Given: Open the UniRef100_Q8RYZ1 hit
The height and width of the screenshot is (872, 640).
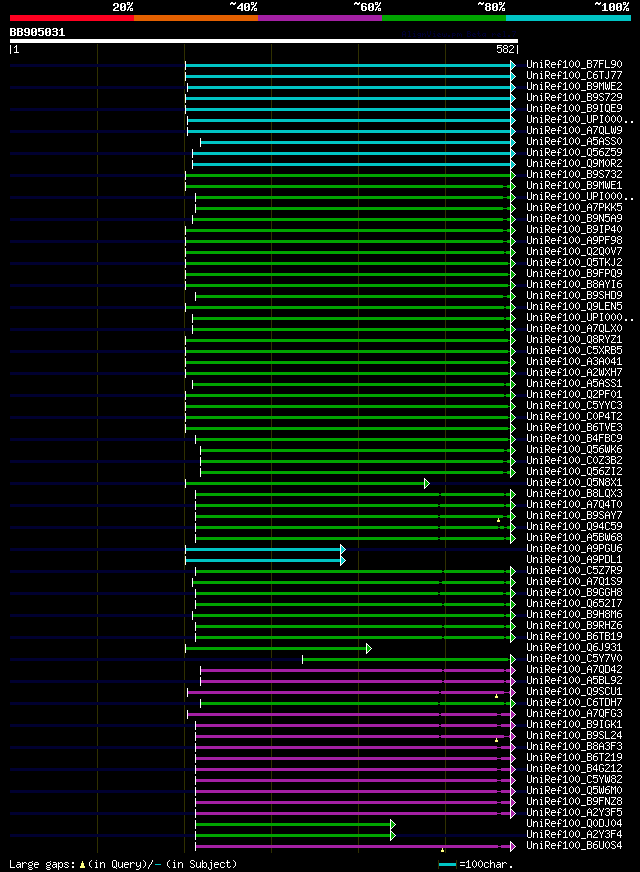Looking at the screenshot, I should 574,340.
